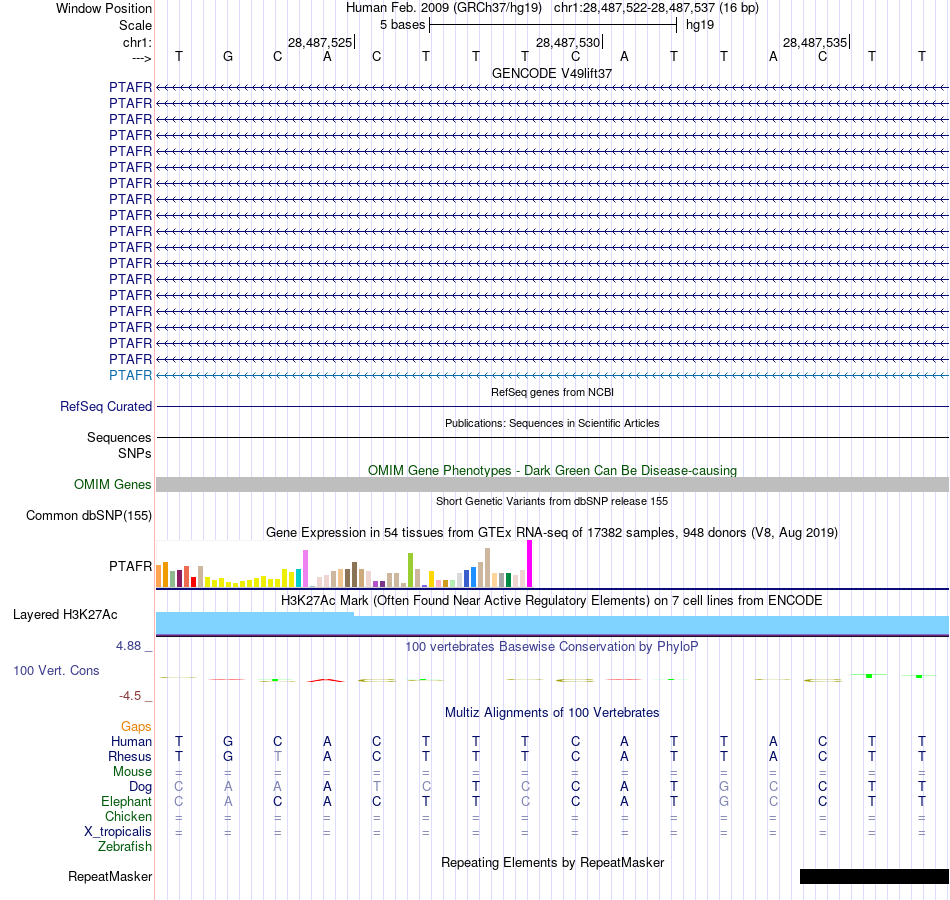The height and width of the screenshot is (900, 950).
Task: Click the Rhesus species label
Action: [130, 756]
